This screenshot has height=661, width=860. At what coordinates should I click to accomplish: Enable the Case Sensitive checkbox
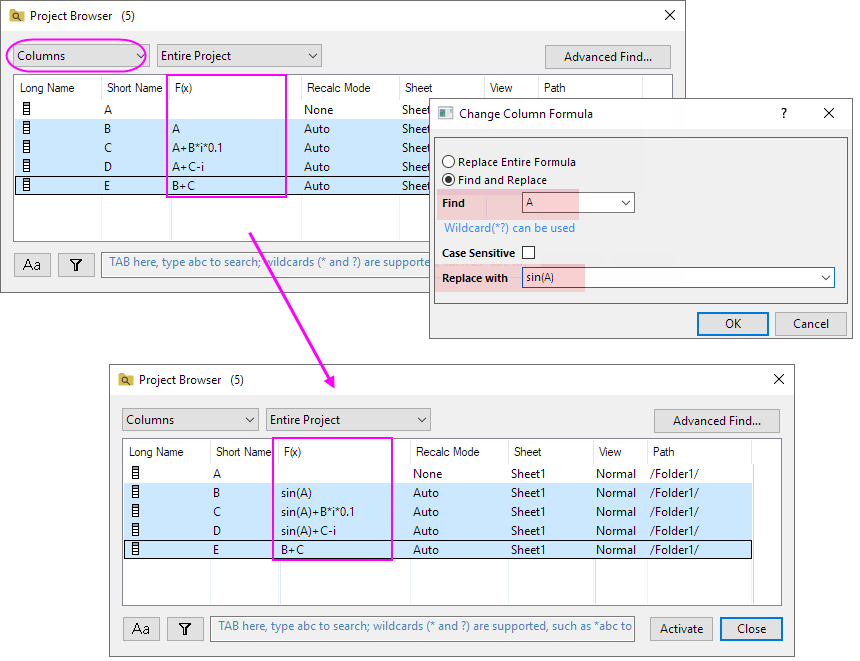(x=528, y=253)
